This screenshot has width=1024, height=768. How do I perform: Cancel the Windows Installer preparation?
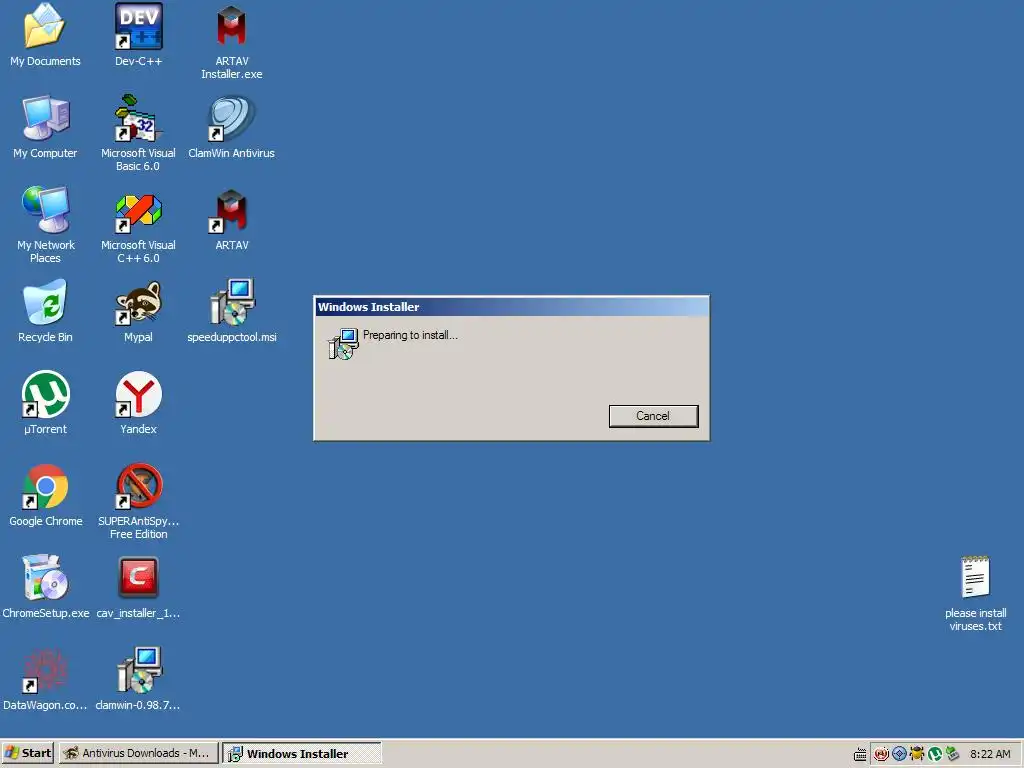click(653, 416)
